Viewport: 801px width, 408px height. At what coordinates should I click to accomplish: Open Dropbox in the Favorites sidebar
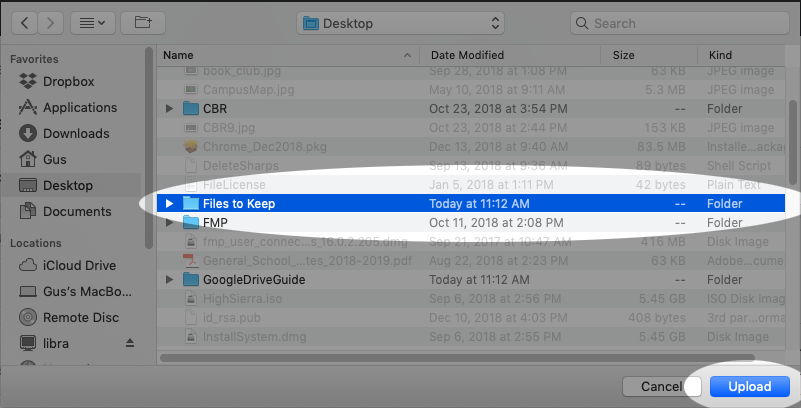[68, 82]
